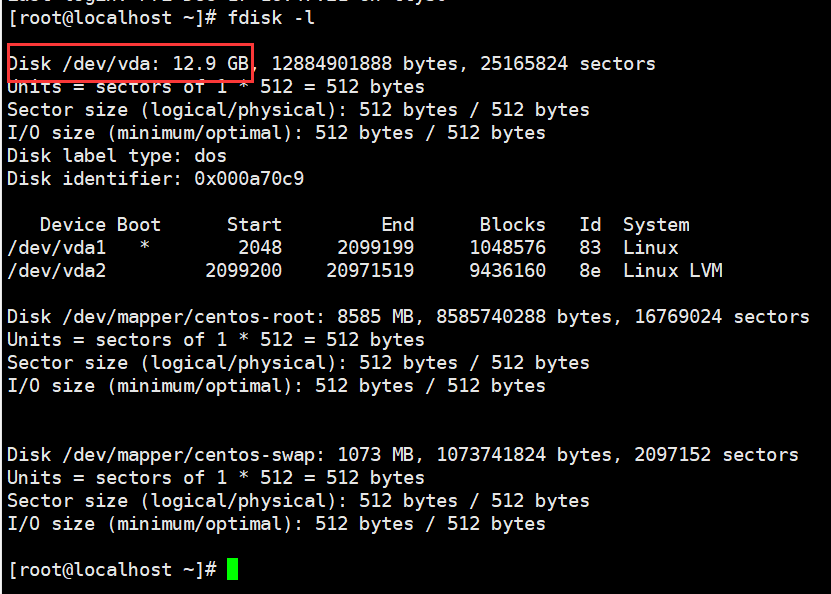The image size is (831, 594).
Task: Click the System column header
Action: pos(656,225)
